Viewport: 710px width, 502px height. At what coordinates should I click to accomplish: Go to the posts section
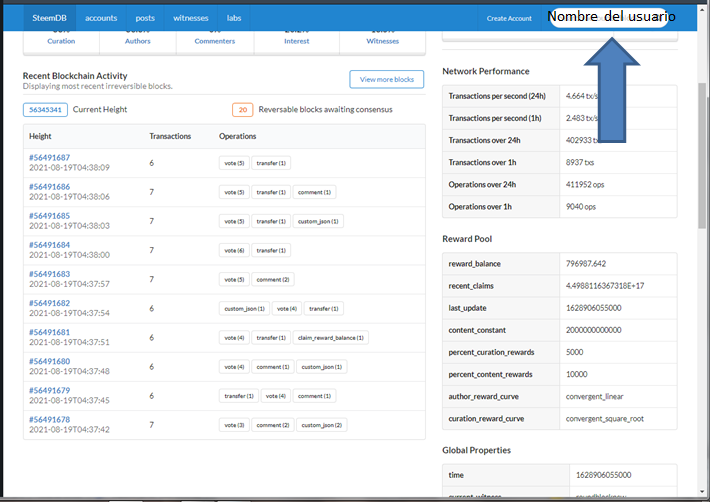click(x=145, y=18)
